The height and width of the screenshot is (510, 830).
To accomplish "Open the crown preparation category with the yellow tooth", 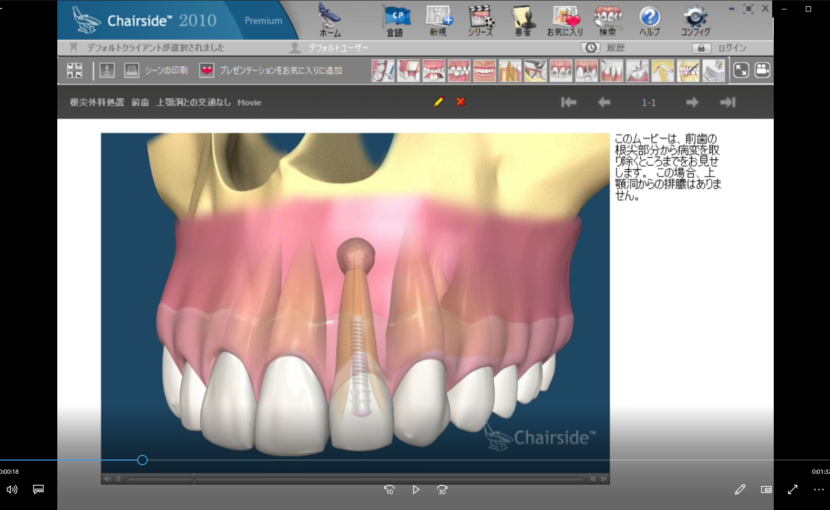I will point(408,70).
